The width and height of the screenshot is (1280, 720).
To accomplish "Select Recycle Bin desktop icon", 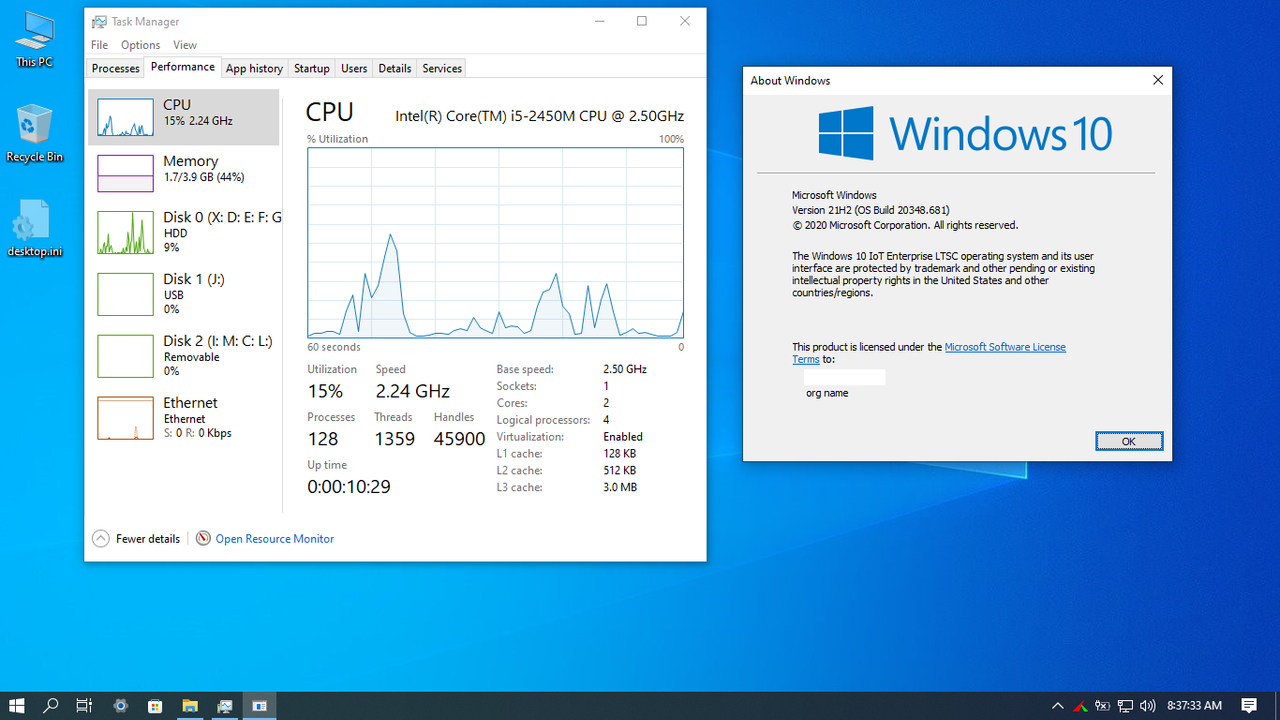I will 34,134.
